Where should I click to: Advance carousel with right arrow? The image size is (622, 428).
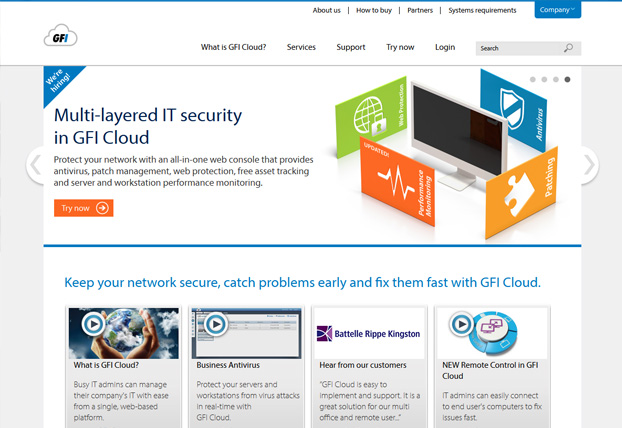click(589, 165)
